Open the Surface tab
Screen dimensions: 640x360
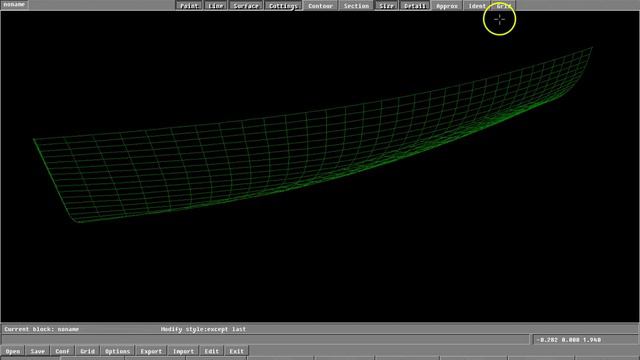click(246, 6)
